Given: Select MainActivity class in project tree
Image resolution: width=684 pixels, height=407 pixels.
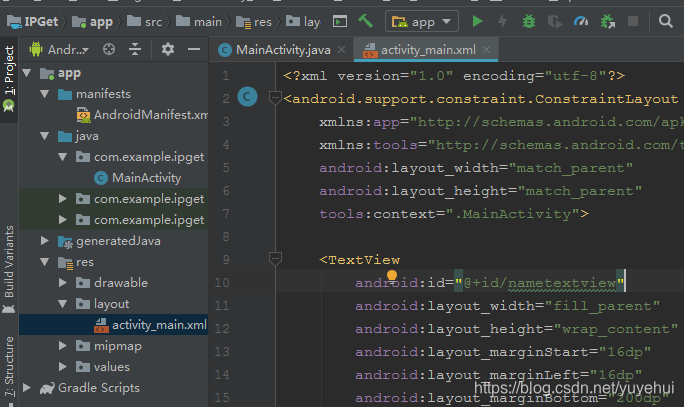Looking at the screenshot, I should [x=137, y=178].
